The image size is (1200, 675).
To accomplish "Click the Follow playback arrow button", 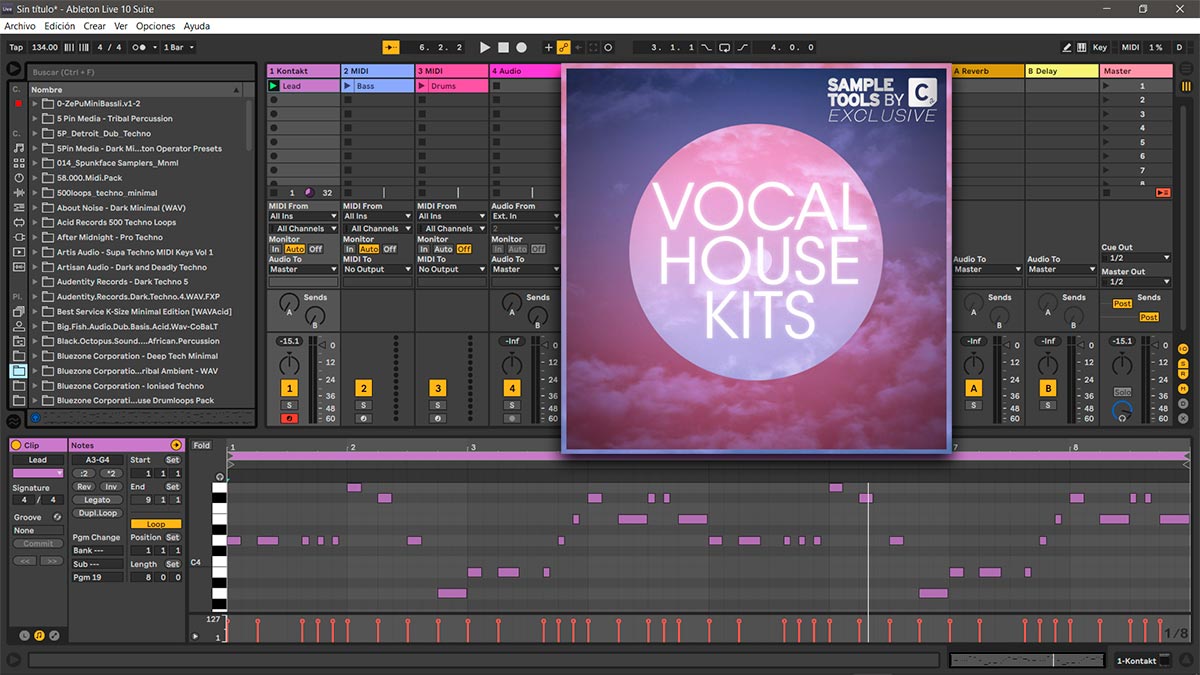I will pos(392,47).
